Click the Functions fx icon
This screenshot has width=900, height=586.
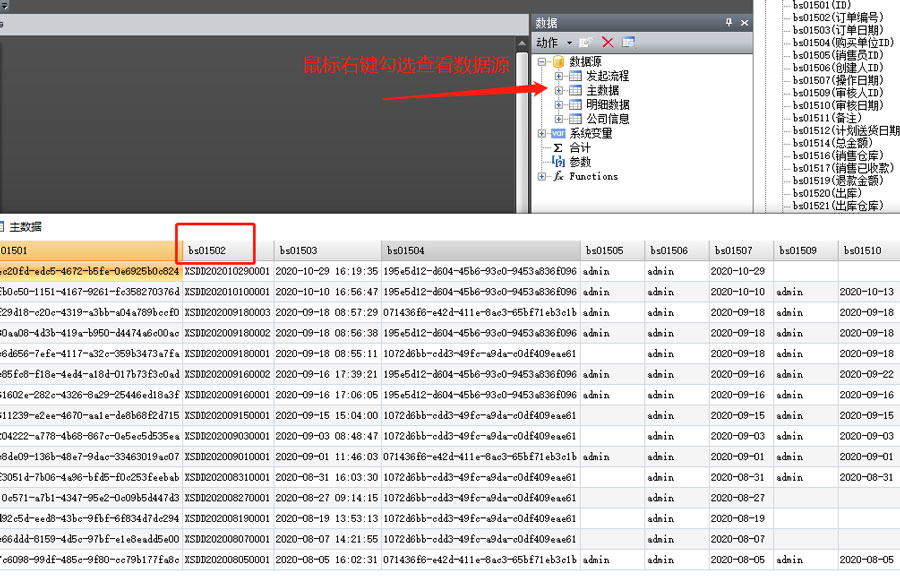pos(558,177)
